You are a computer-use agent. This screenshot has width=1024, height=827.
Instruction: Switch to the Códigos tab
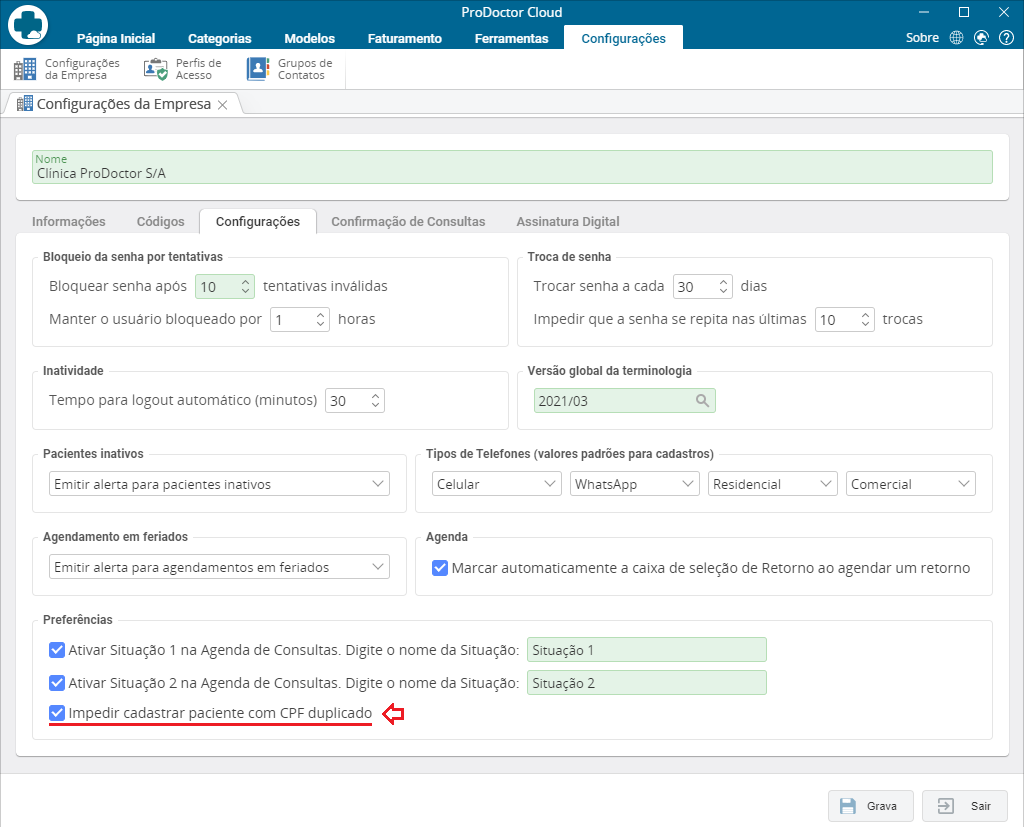(x=161, y=221)
